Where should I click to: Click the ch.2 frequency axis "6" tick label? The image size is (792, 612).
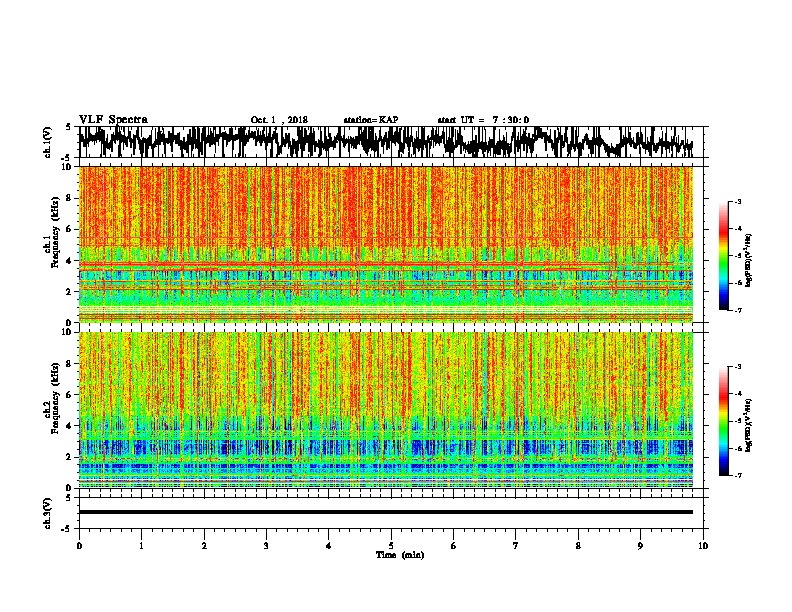(70, 394)
